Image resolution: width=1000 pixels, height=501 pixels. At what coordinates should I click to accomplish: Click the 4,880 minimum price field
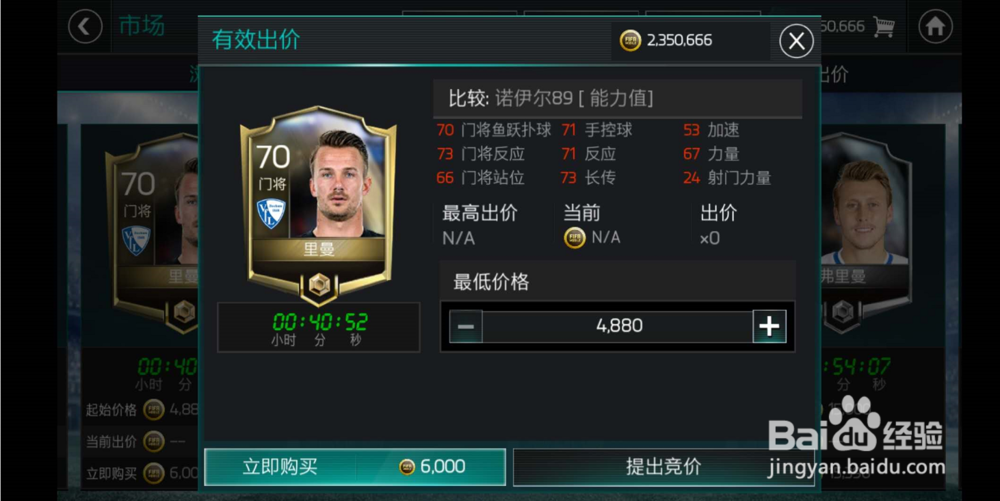pyautogui.click(x=617, y=326)
